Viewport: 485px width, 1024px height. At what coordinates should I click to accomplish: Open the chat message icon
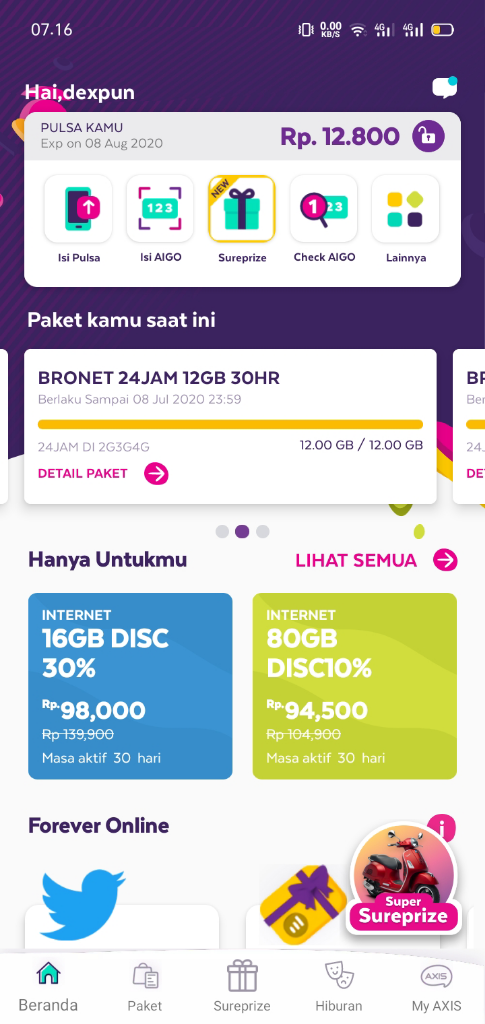(x=445, y=88)
